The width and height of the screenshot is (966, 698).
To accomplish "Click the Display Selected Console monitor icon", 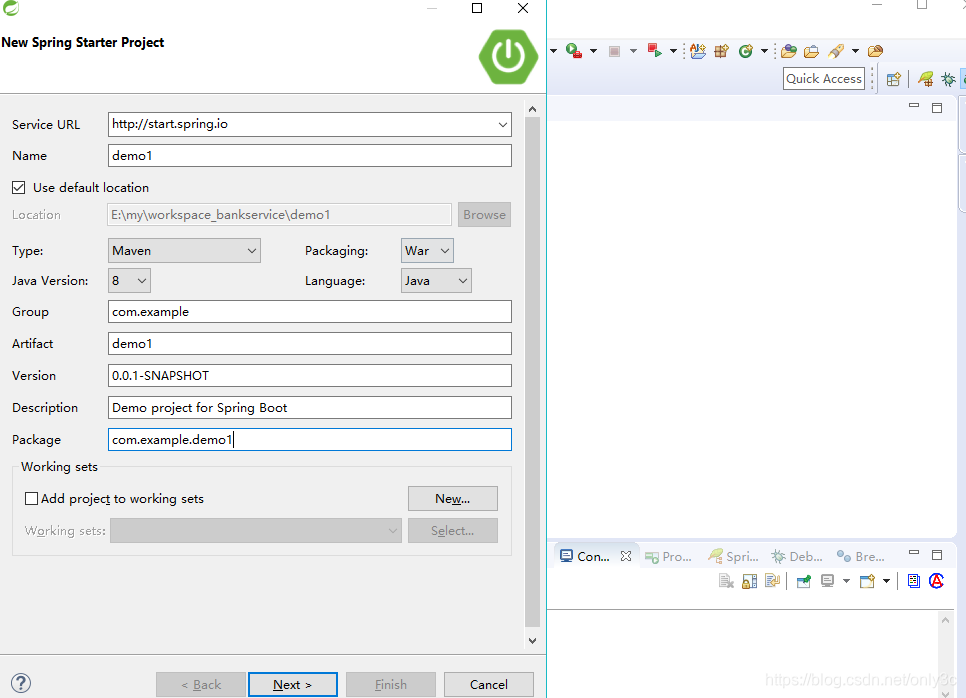I will point(827,581).
